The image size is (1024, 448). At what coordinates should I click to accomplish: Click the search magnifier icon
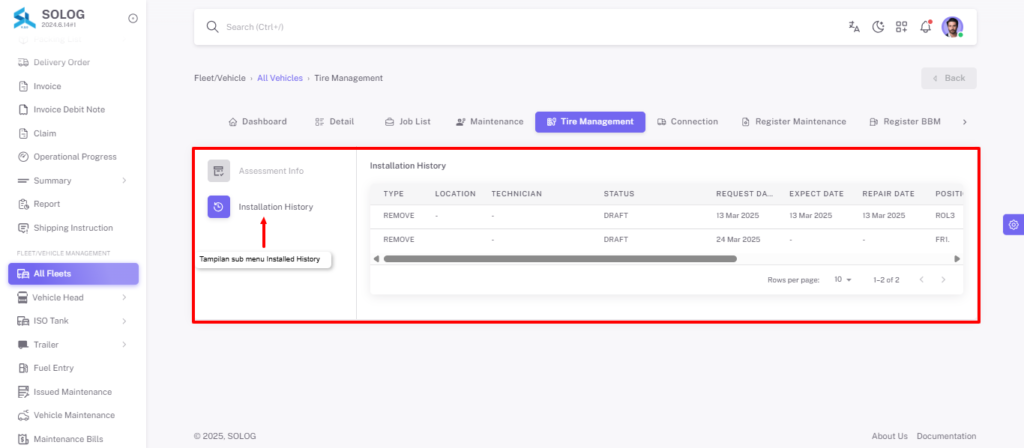tap(212, 27)
